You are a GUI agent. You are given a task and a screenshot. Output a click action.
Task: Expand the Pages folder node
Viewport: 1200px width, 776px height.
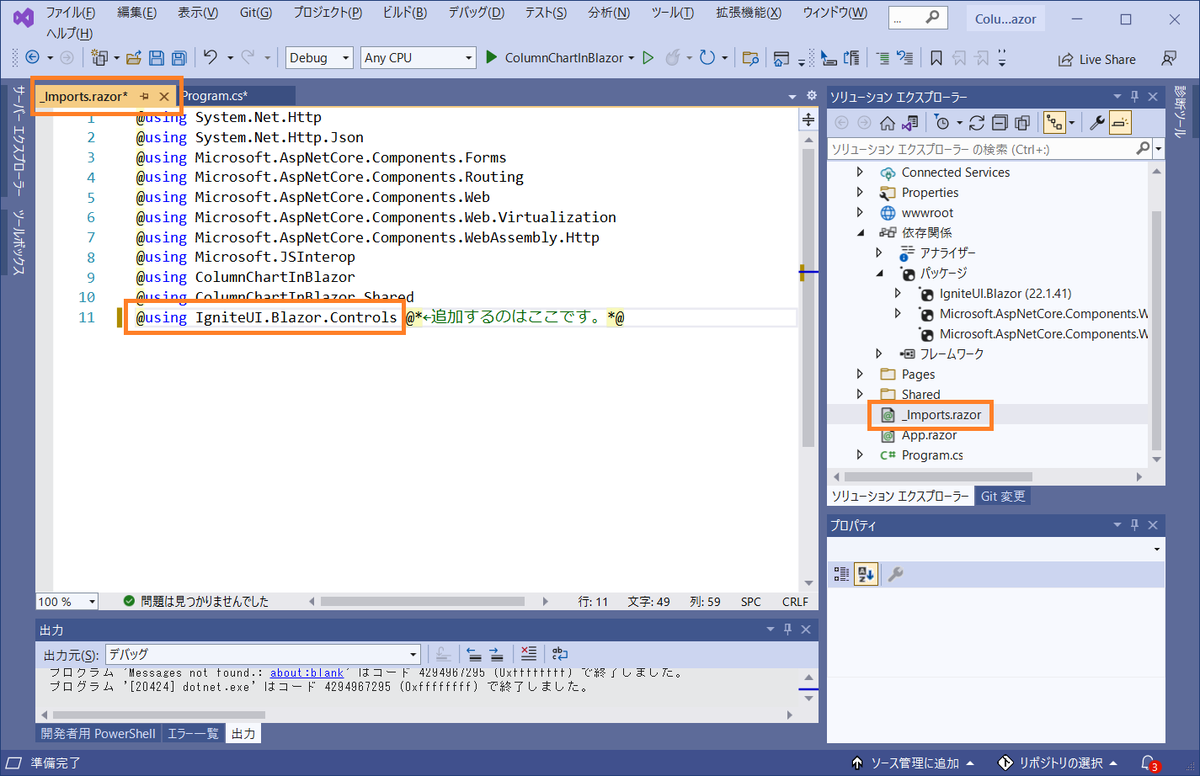860,374
